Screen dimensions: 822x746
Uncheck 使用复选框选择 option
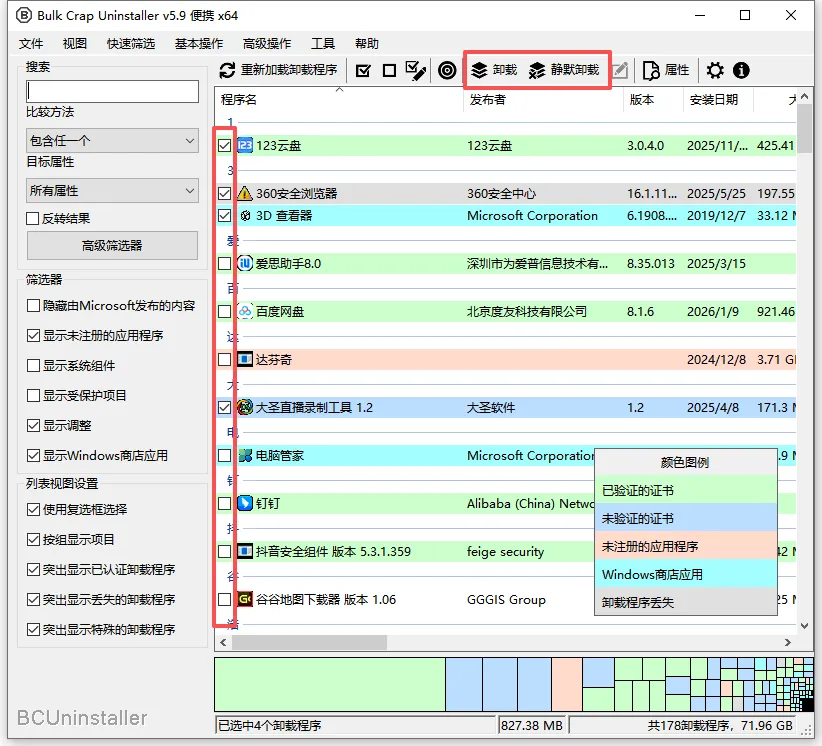33,510
